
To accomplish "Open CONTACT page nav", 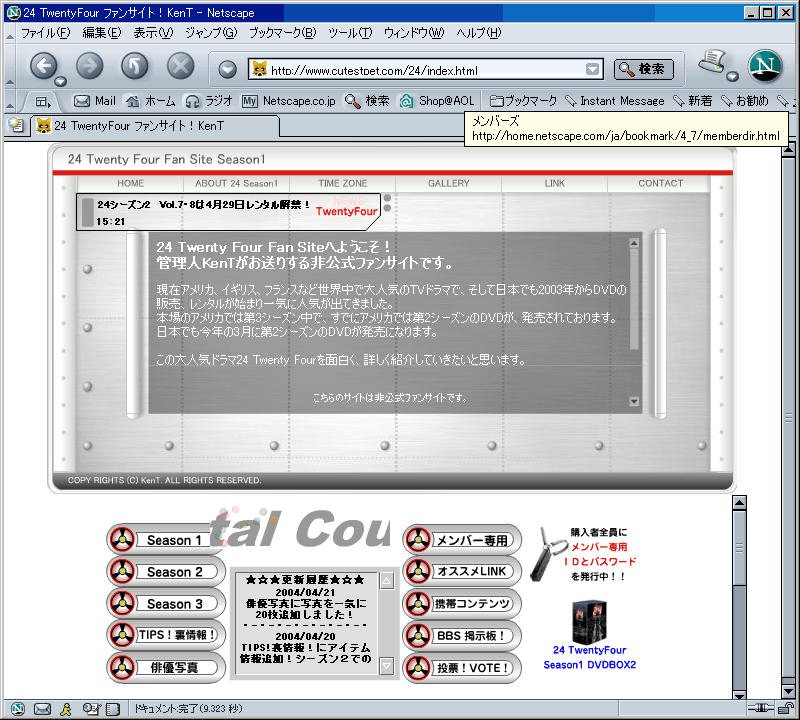I will pyautogui.click(x=660, y=183).
